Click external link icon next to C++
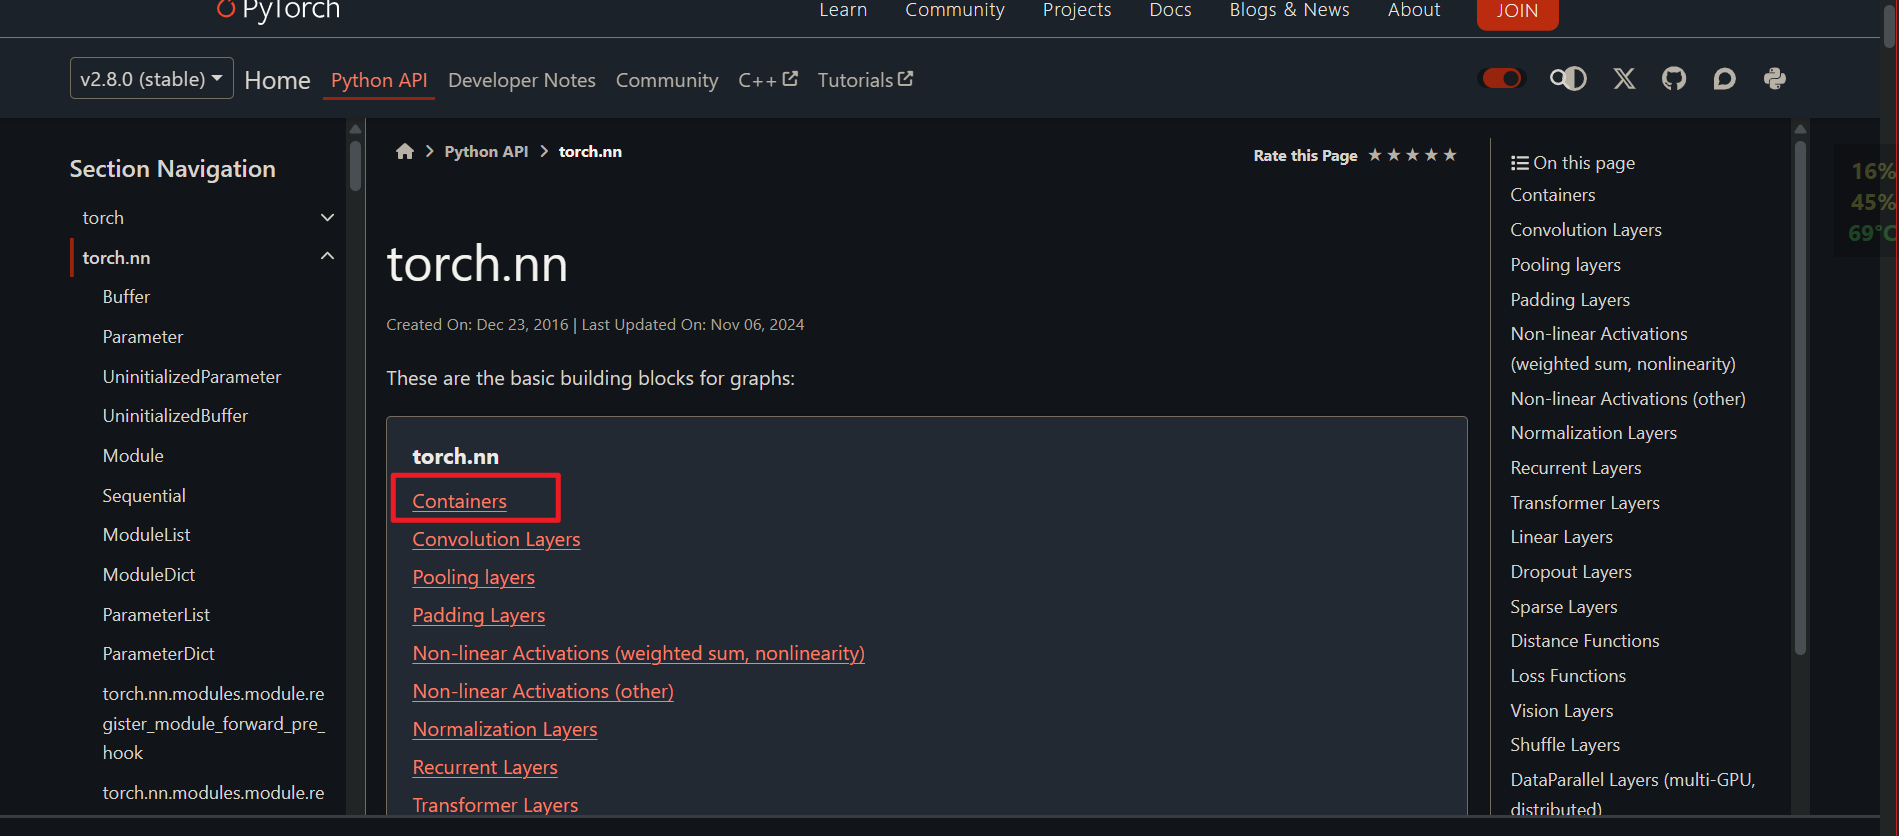The image size is (1899, 836). pyautogui.click(x=790, y=78)
